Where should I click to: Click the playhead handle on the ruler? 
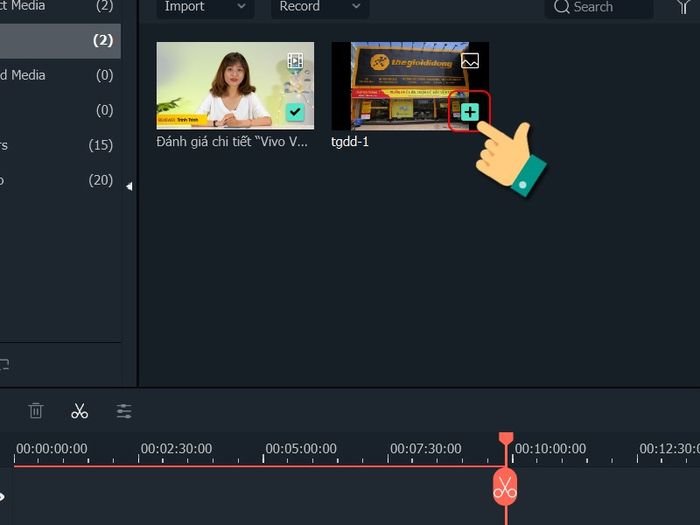pos(506,438)
